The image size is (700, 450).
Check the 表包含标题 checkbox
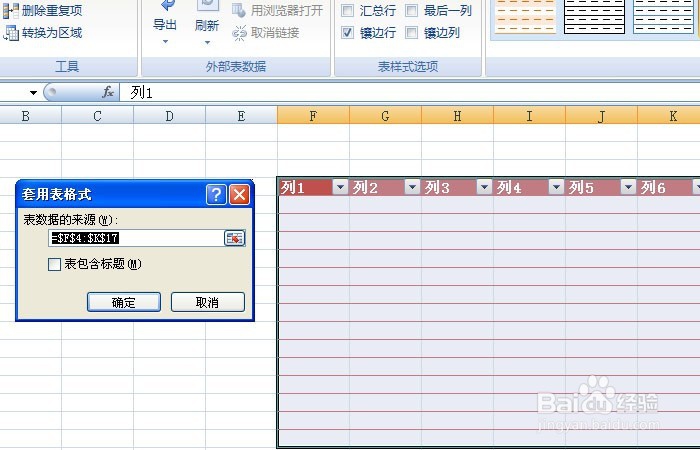(54, 264)
